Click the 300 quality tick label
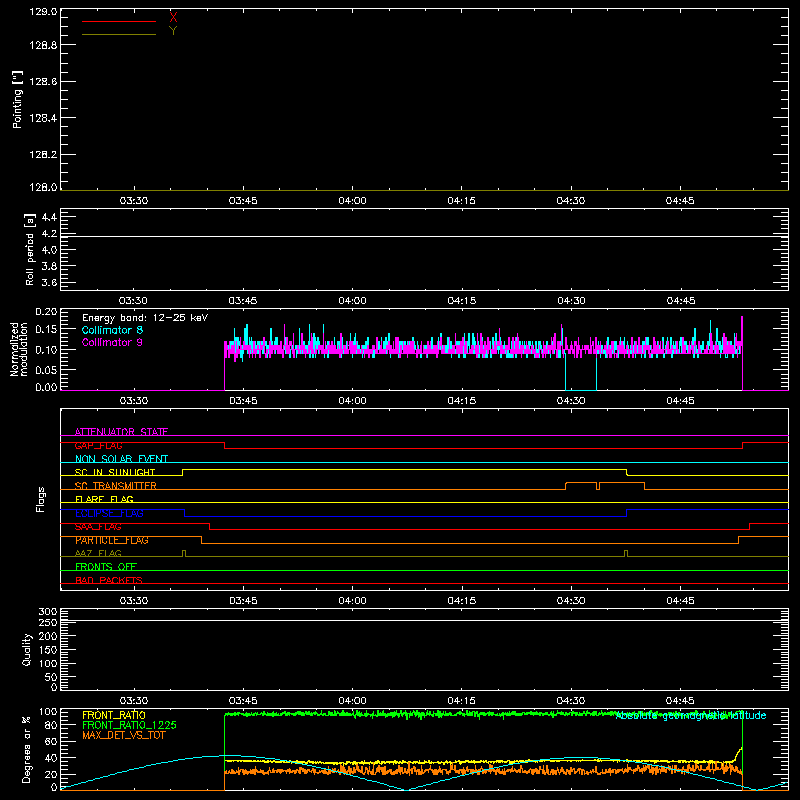The image size is (800, 800). [x=48, y=612]
